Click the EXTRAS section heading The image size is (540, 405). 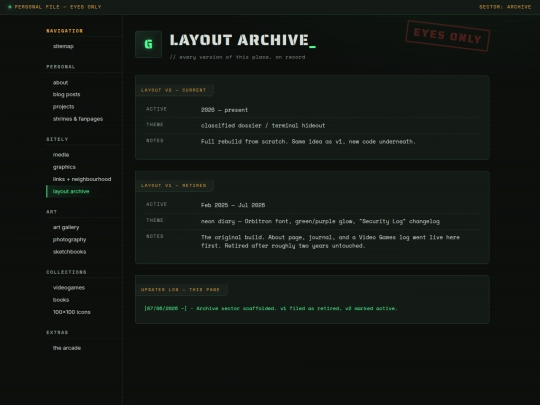click(57, 332)
